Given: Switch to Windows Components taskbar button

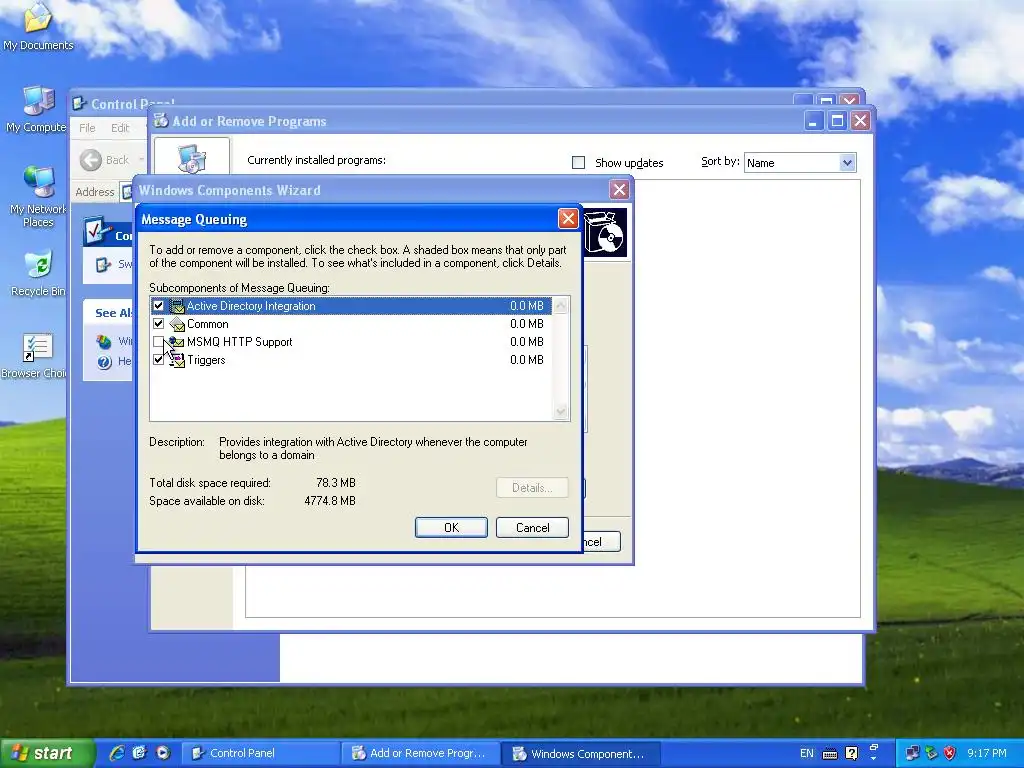Looking at the screenshot, I should tap(581, 753).
